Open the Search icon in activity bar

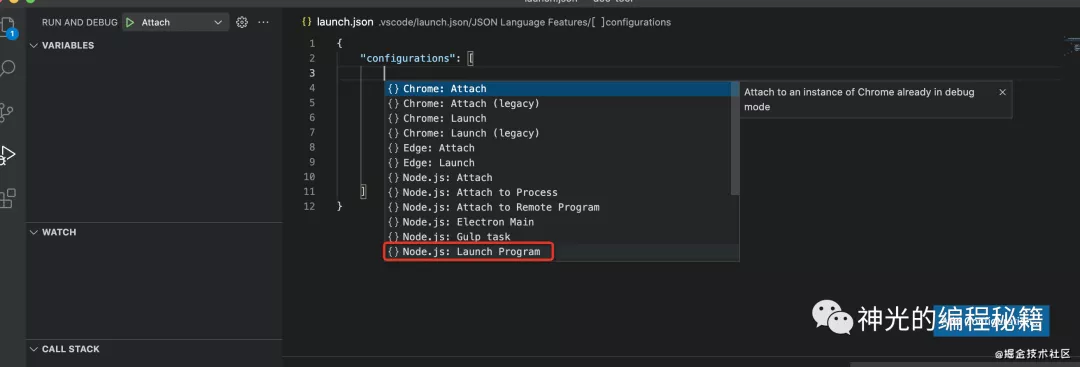click(8, 68)
